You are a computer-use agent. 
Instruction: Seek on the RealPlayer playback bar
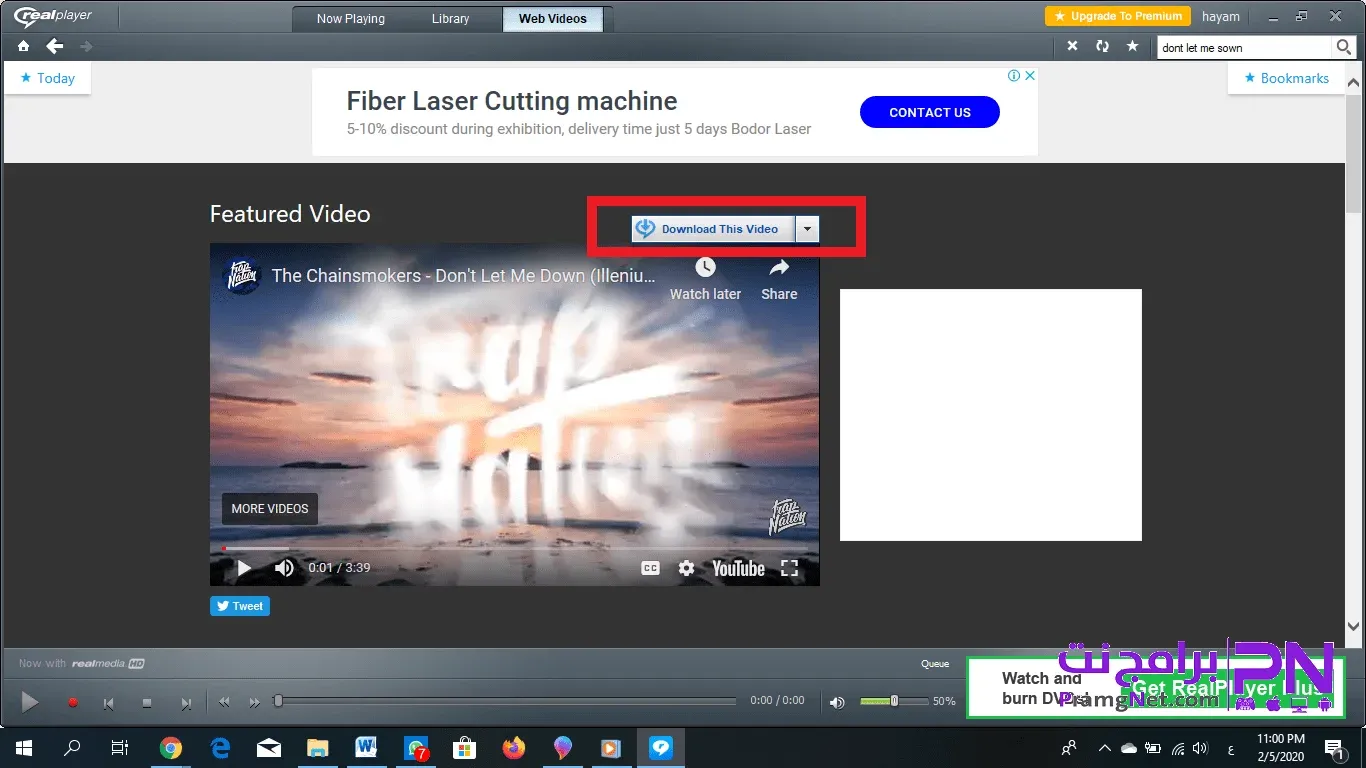[x=506, y=701]
